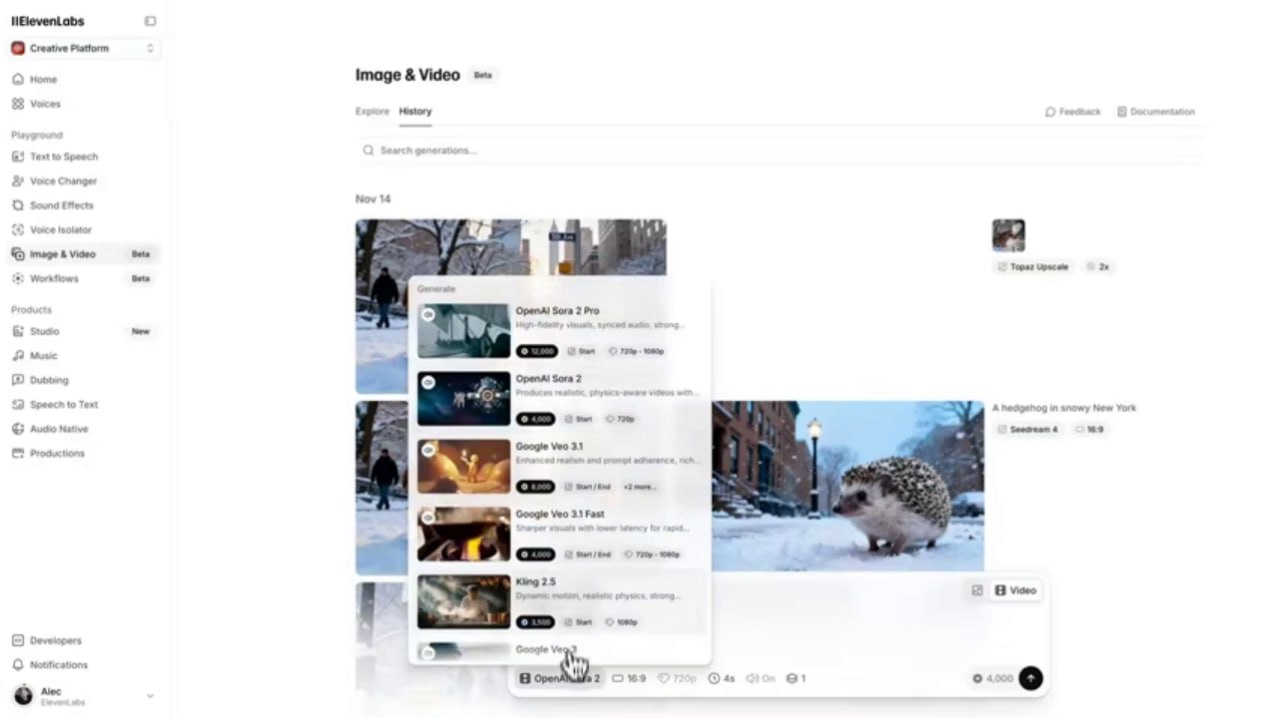Toggle the Video output mode button
Viewport: 1280px width, 718px height.
[x=1015, y=590]
